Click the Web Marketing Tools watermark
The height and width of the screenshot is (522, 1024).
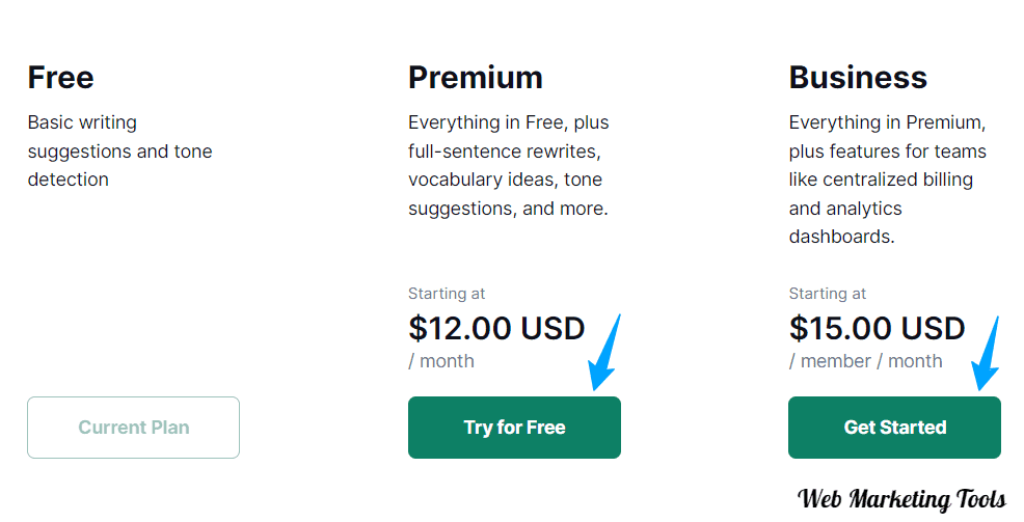(x=901, y=499)
